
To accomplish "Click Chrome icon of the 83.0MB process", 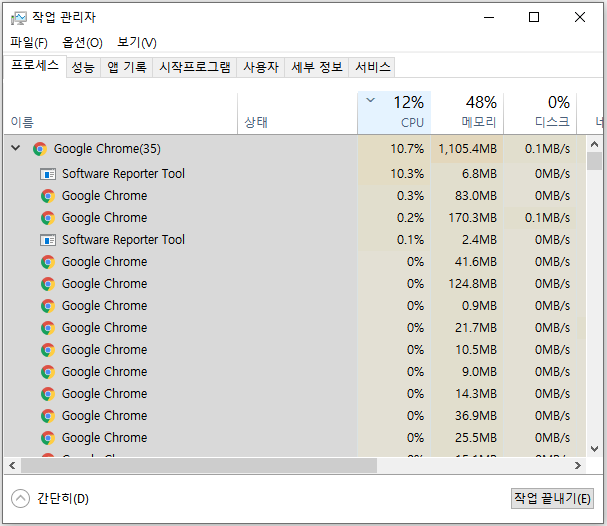I will 48,196.
